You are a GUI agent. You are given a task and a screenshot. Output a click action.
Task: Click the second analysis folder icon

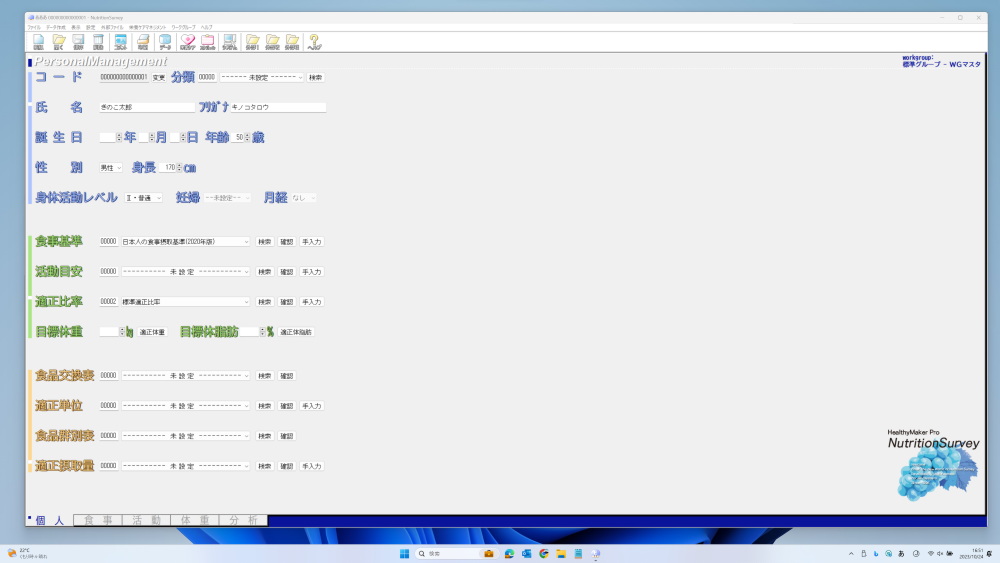point(272,42)
